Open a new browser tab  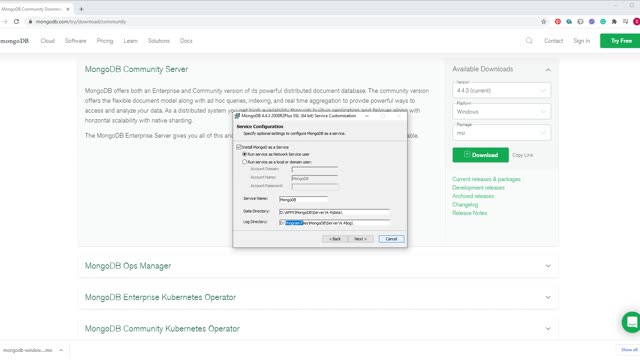[x=81, y=9]
